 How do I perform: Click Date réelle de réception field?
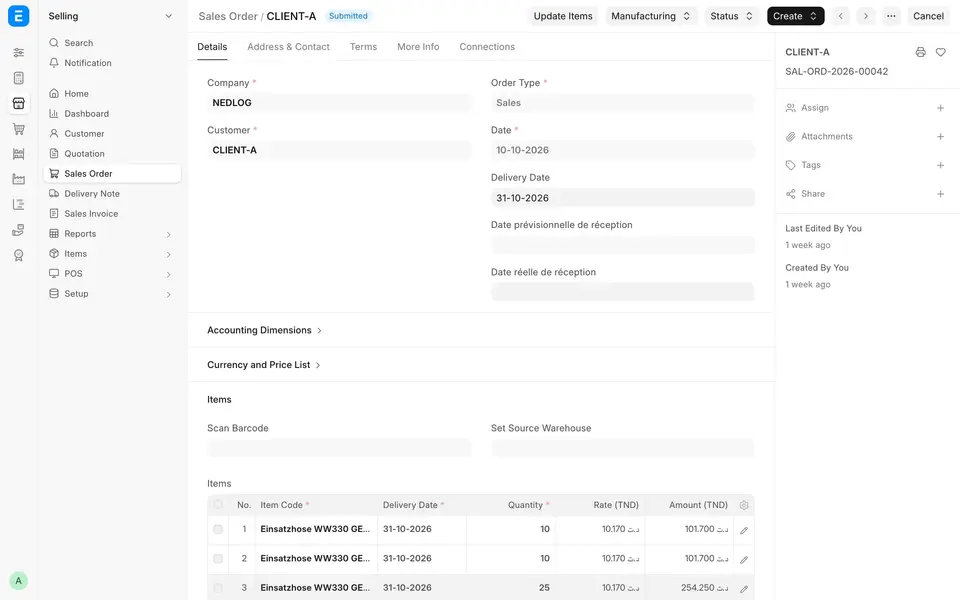click(x=623, y=292)
